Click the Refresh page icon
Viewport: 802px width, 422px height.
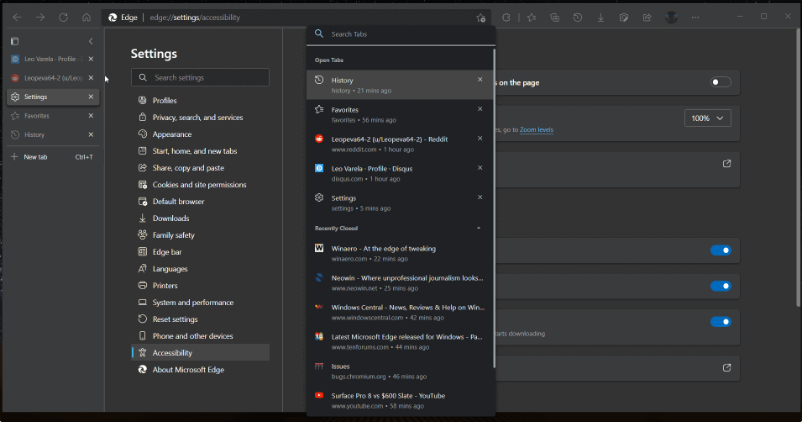(63, 17)
